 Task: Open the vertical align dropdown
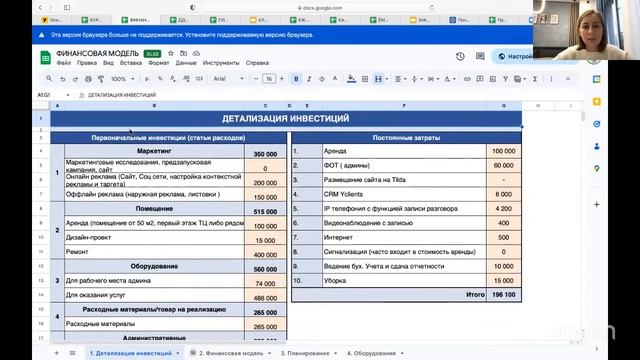tap(416, 79)
